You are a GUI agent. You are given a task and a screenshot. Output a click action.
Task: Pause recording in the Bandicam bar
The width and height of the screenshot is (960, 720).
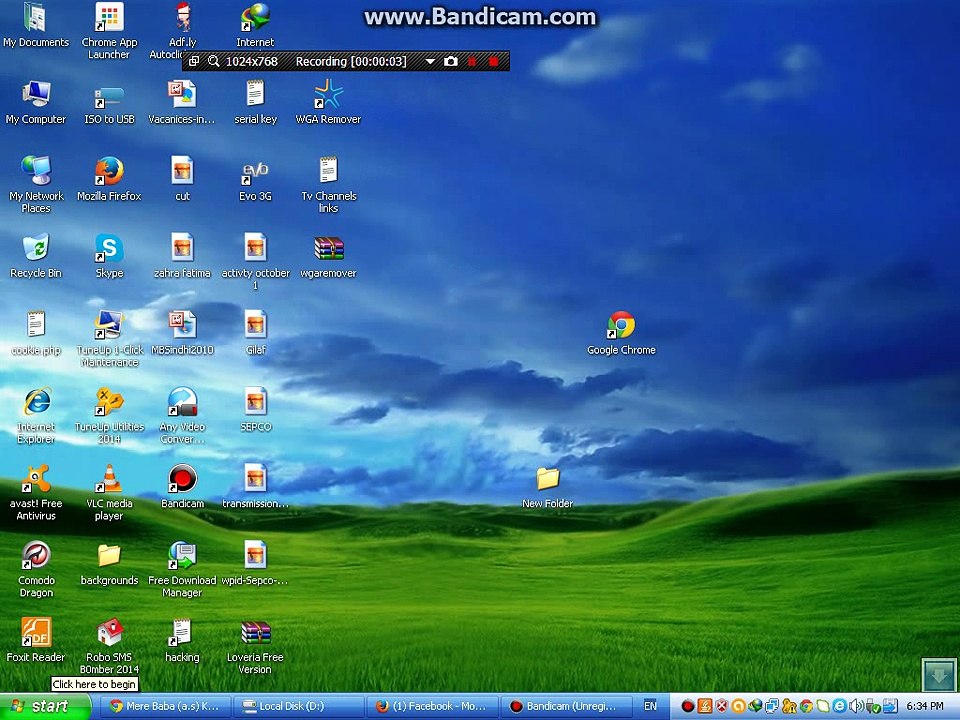click(472, 61)
